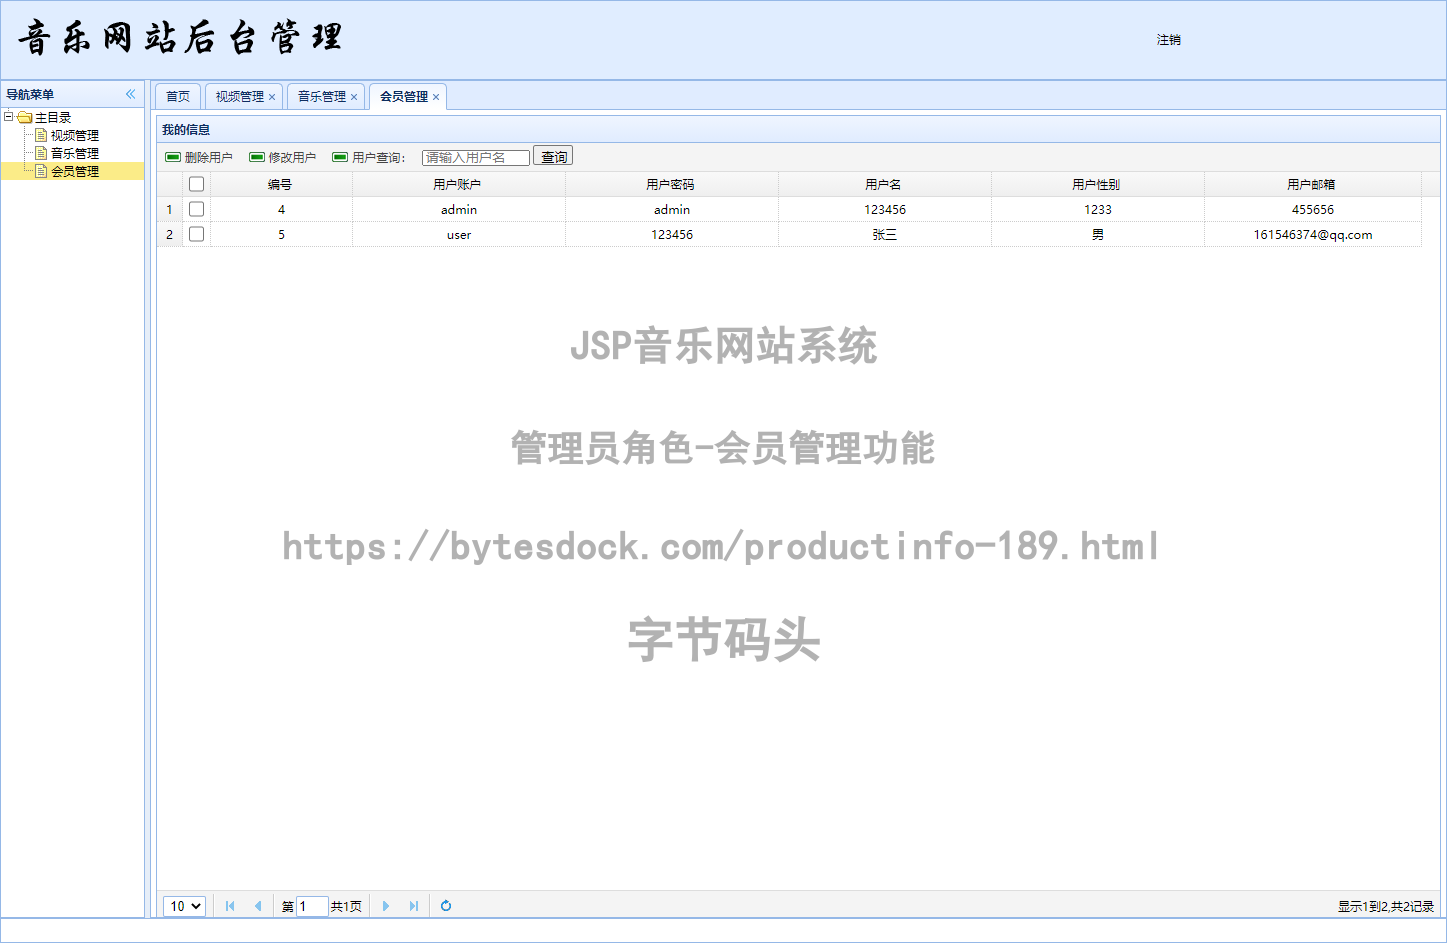Sort by the 编号 column header
Screen dimensions: 1447x943
(x=281, y=184)
